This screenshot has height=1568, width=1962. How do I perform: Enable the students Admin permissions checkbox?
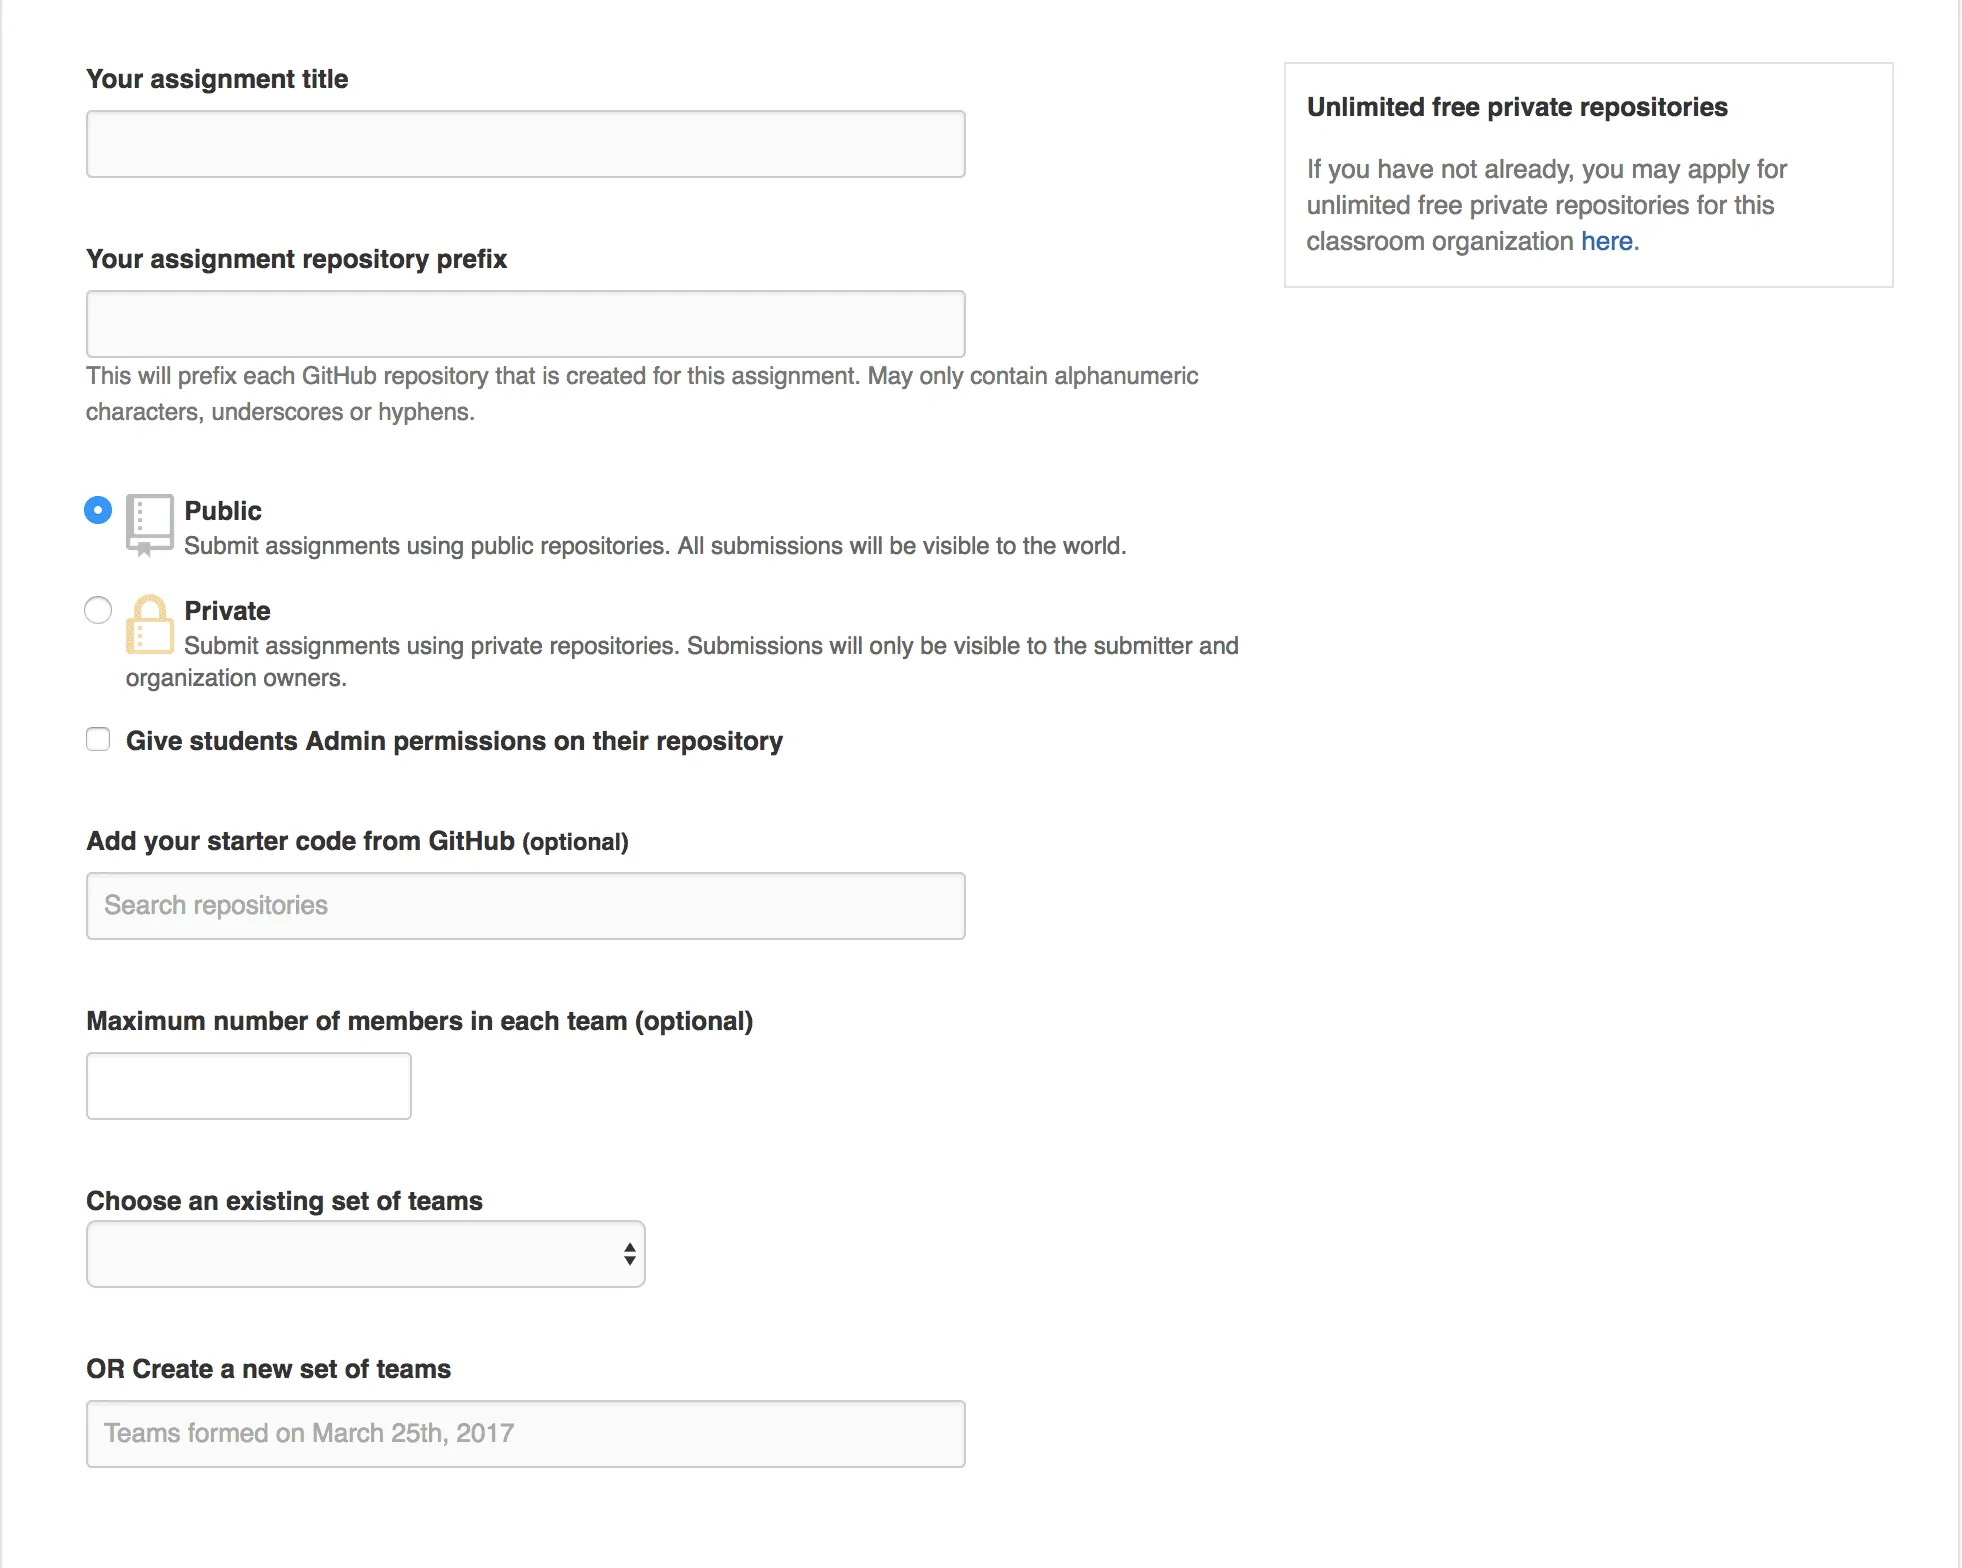[98, 739]
